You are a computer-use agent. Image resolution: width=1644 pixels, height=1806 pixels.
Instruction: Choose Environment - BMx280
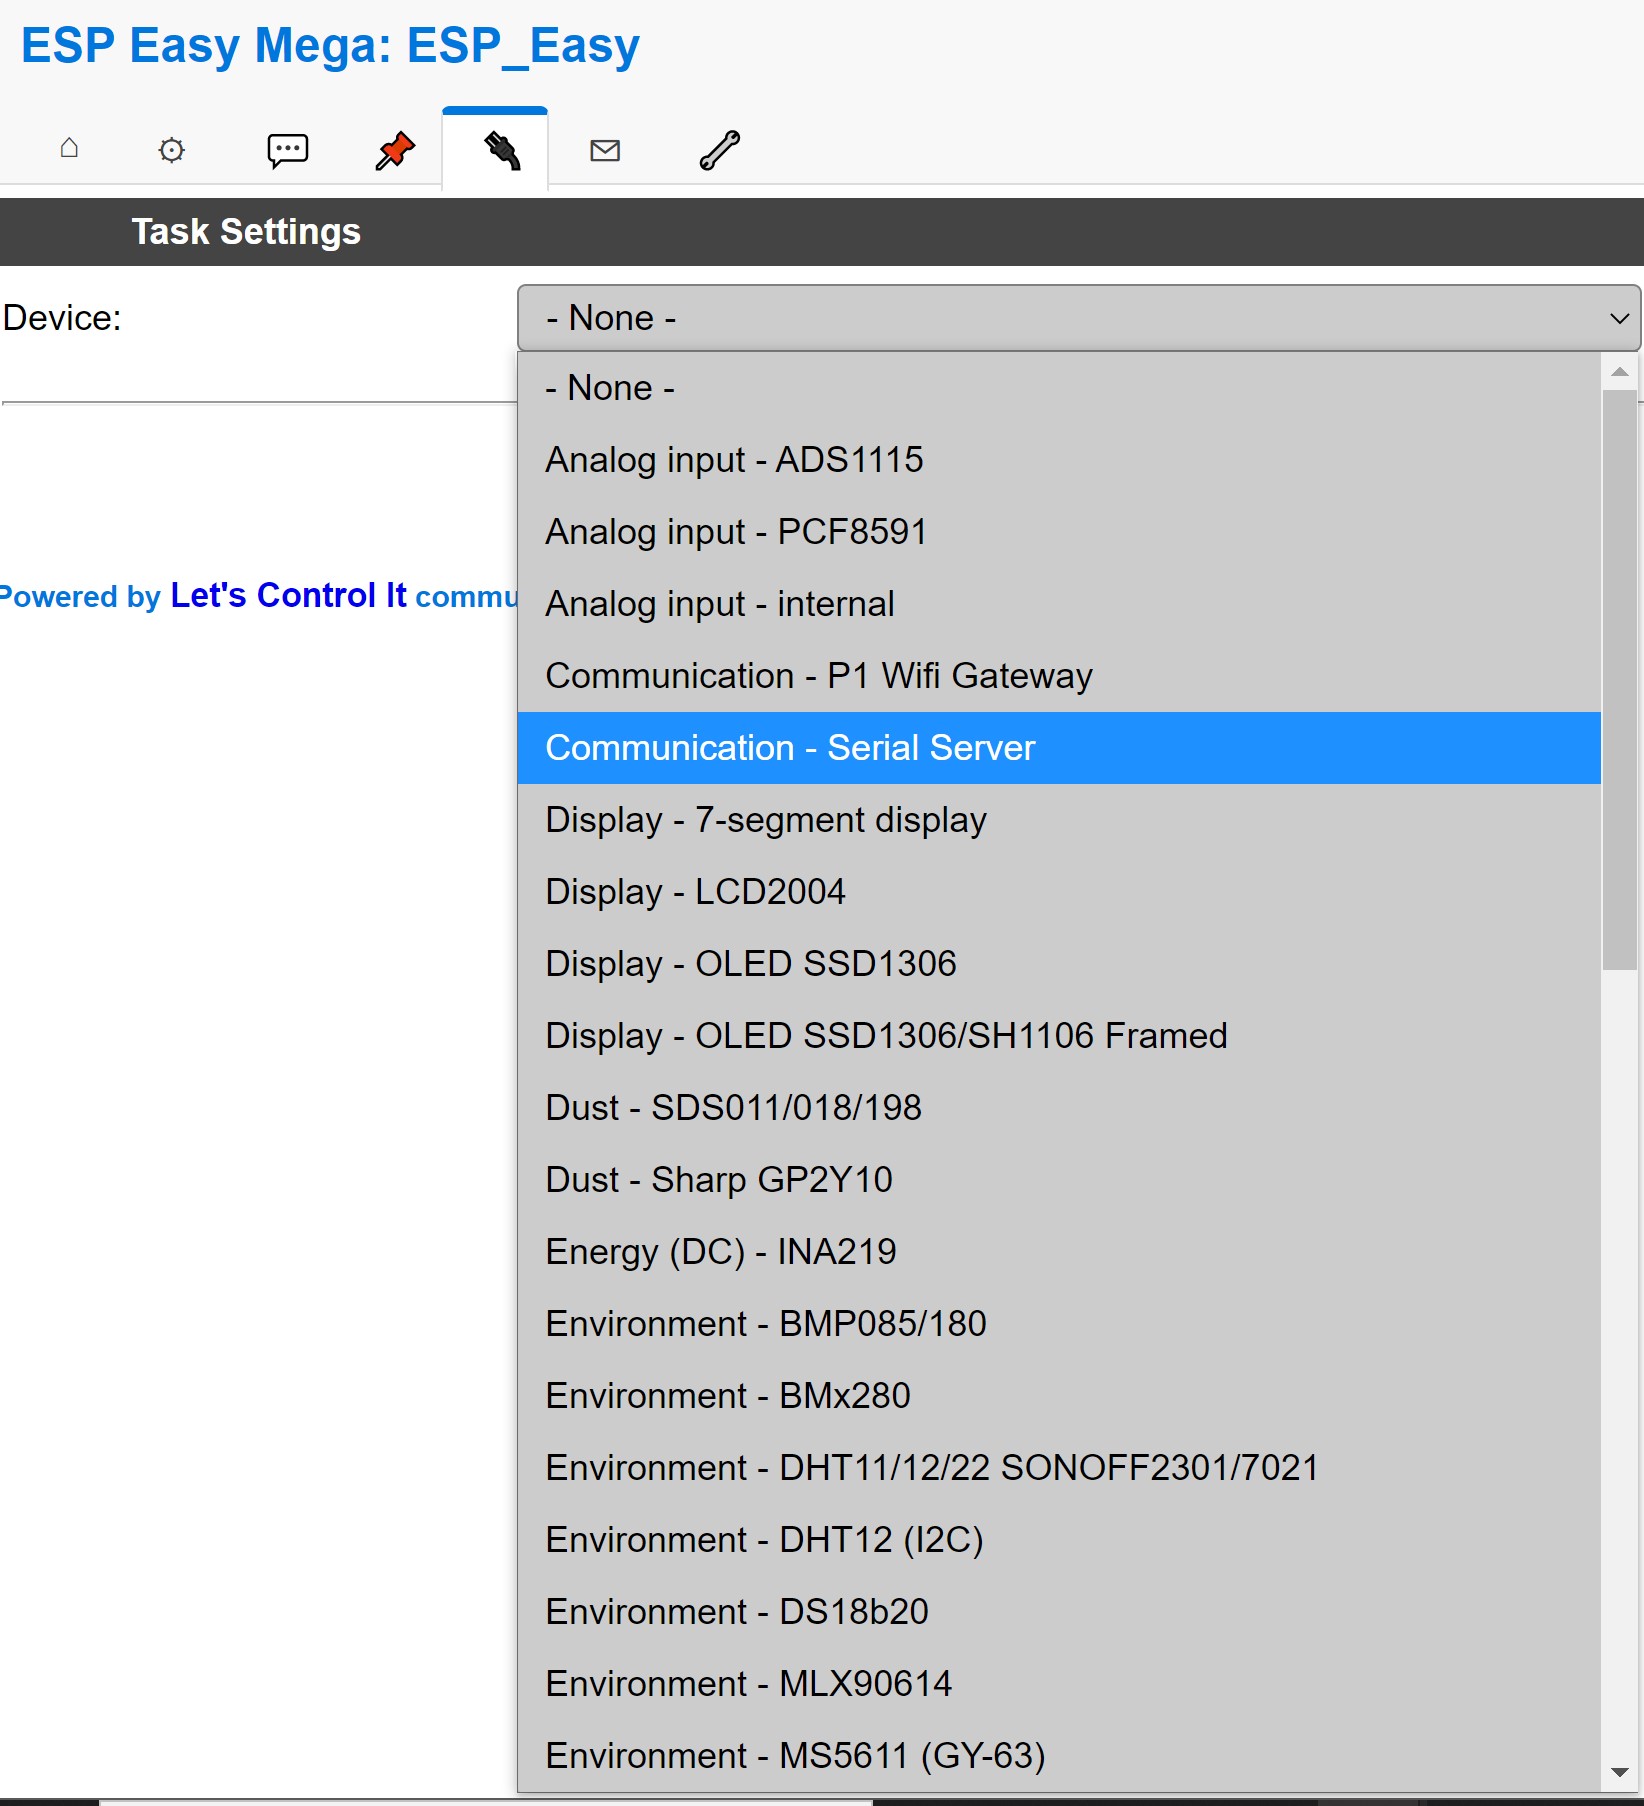click(x=1059, y=1396)
